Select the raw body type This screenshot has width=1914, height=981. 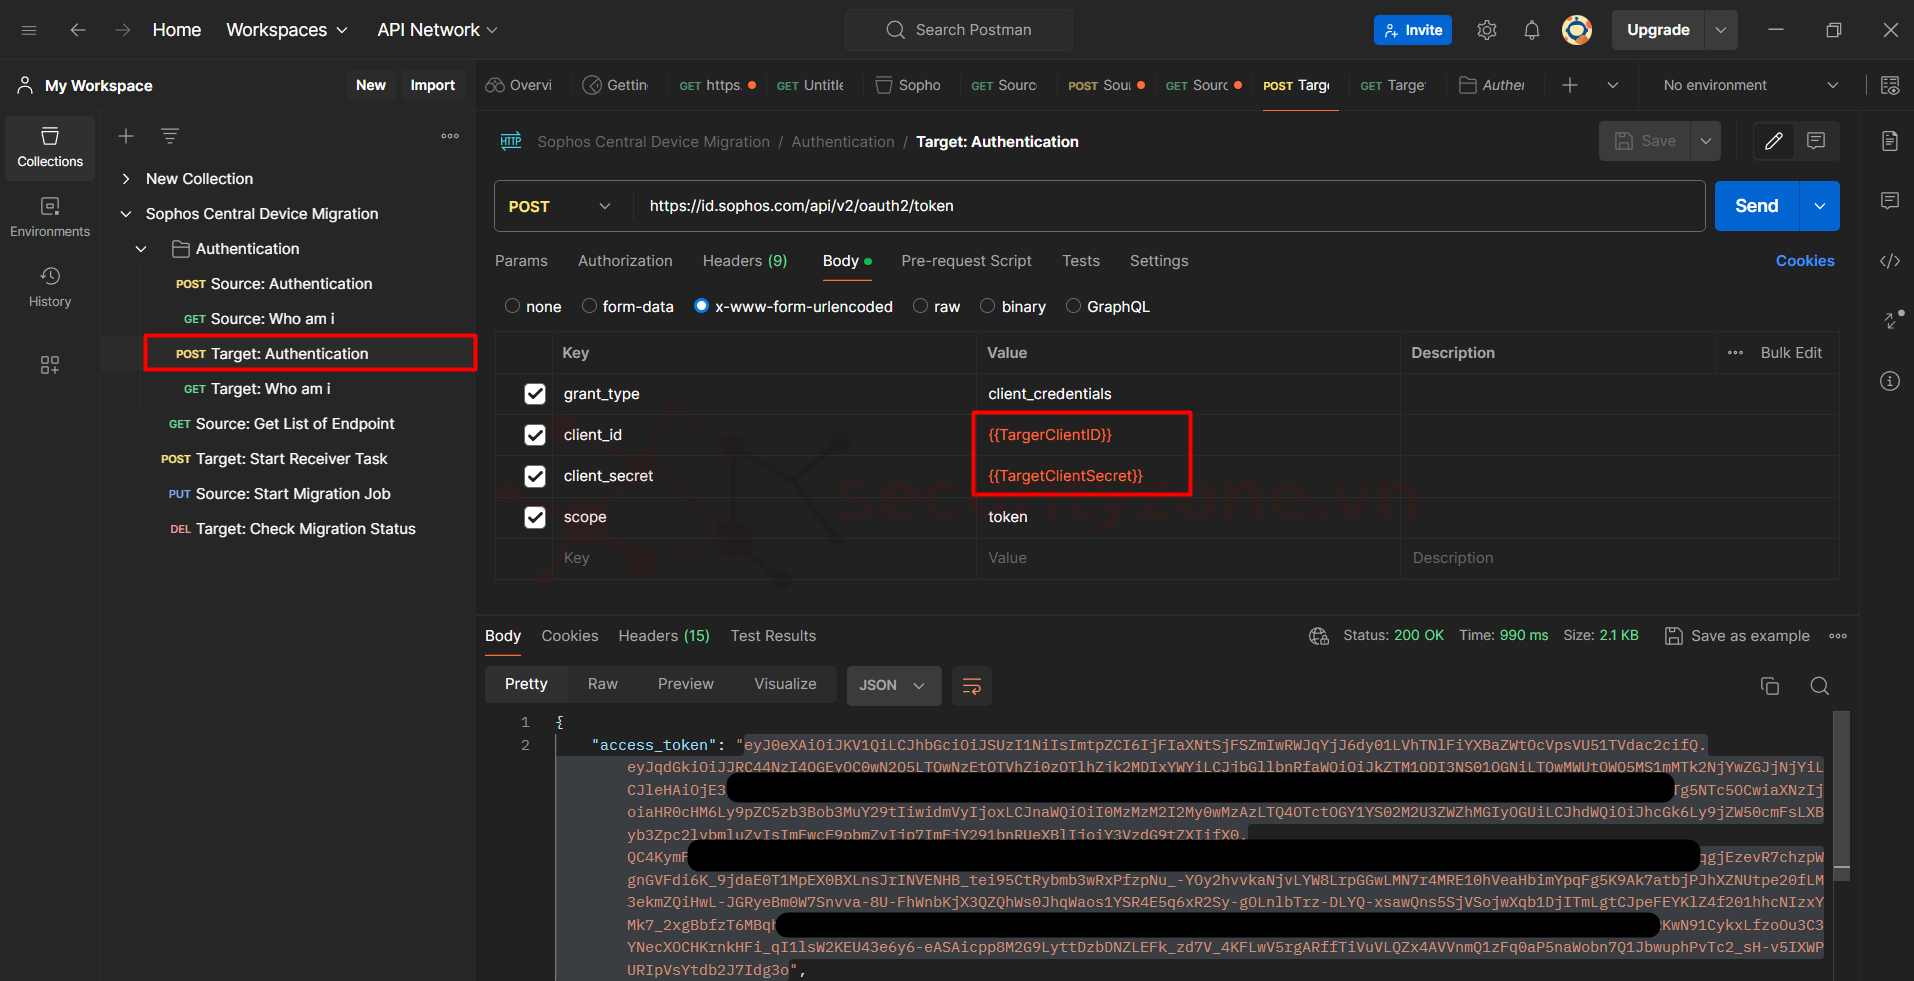(x=921, y=306)
